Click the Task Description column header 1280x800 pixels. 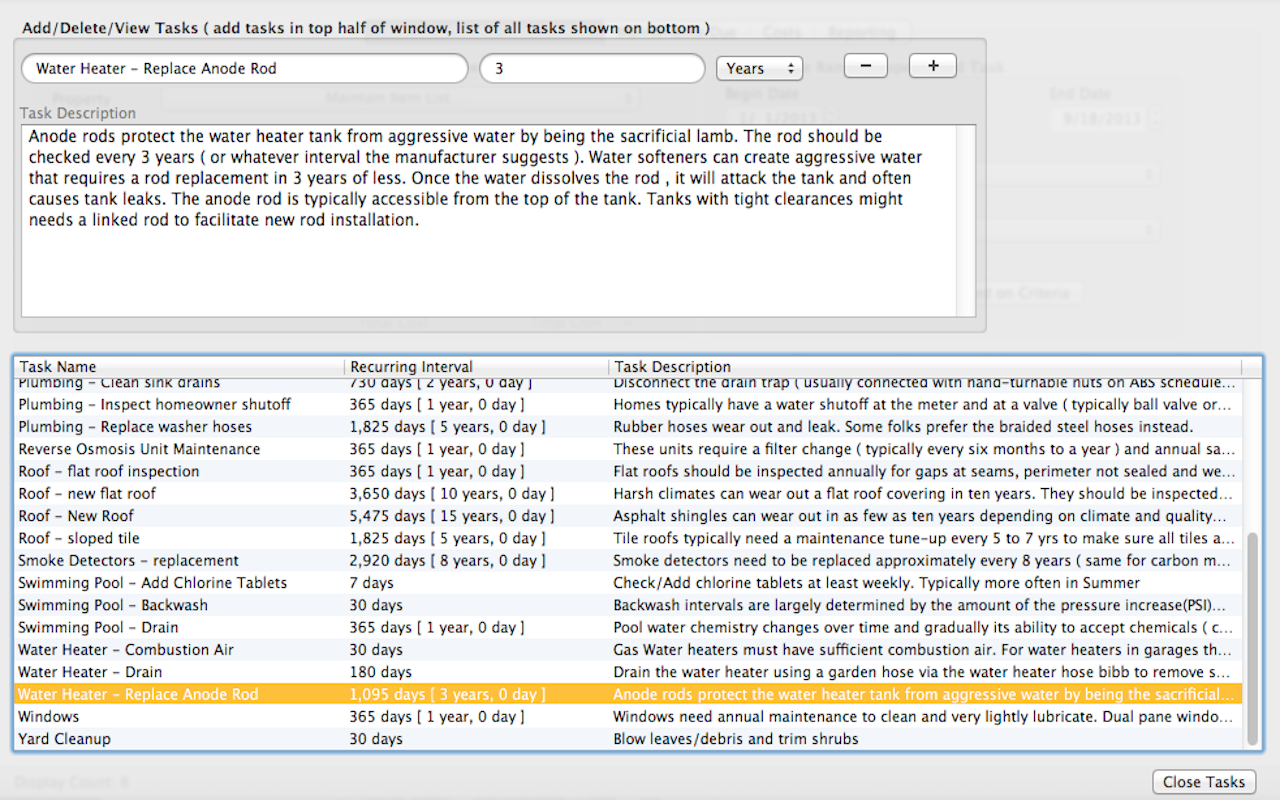pyautogui.click(x=924, y=367)
